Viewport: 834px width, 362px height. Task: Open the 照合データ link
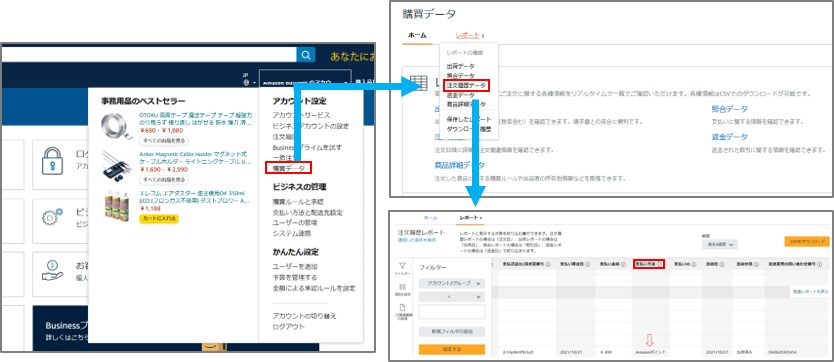[730, 109]
